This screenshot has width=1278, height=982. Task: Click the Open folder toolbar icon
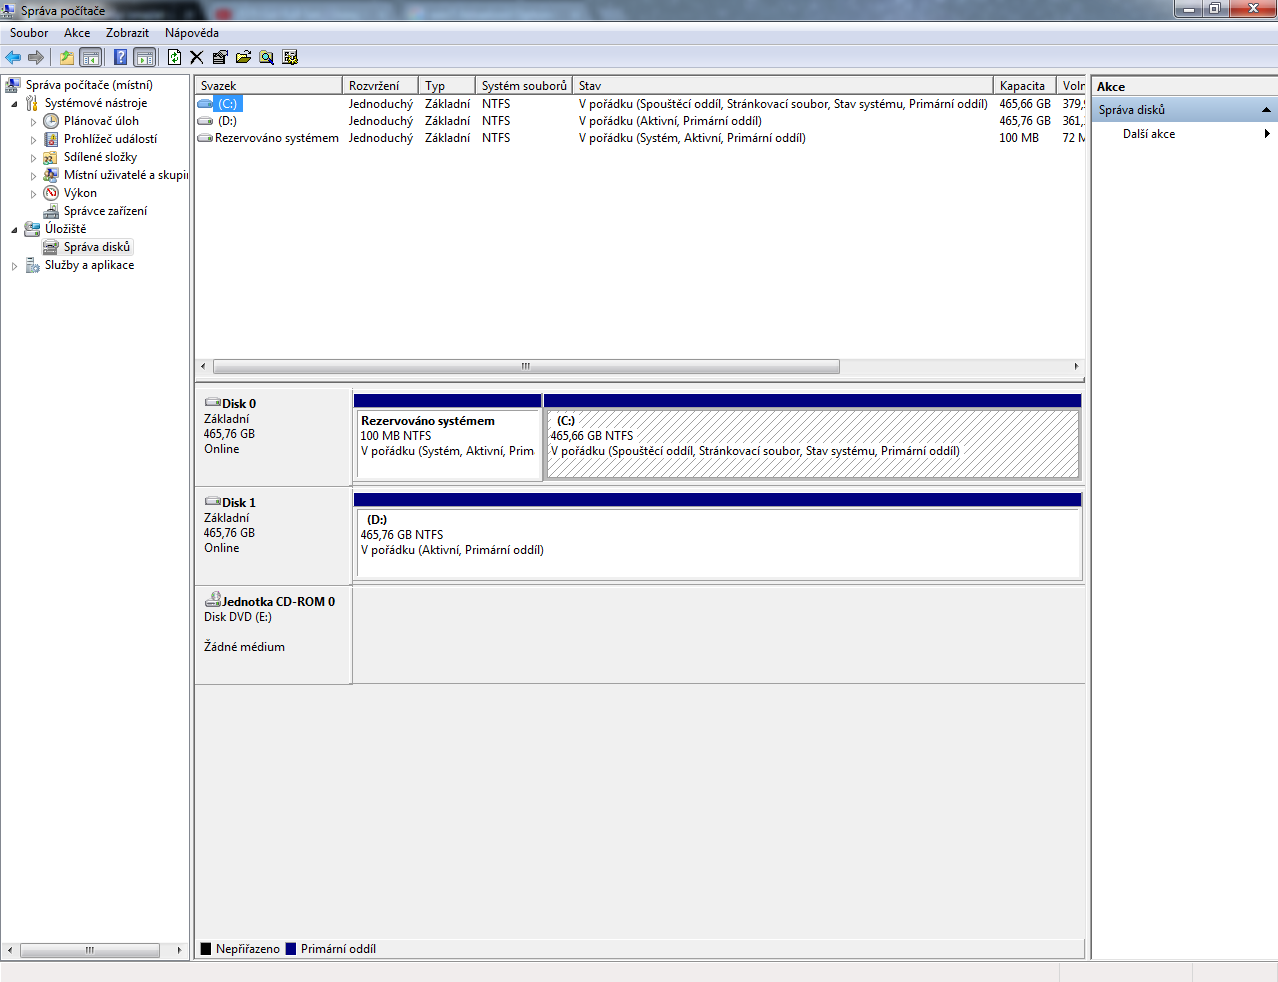pyautogui.click(x=243, y=57)
